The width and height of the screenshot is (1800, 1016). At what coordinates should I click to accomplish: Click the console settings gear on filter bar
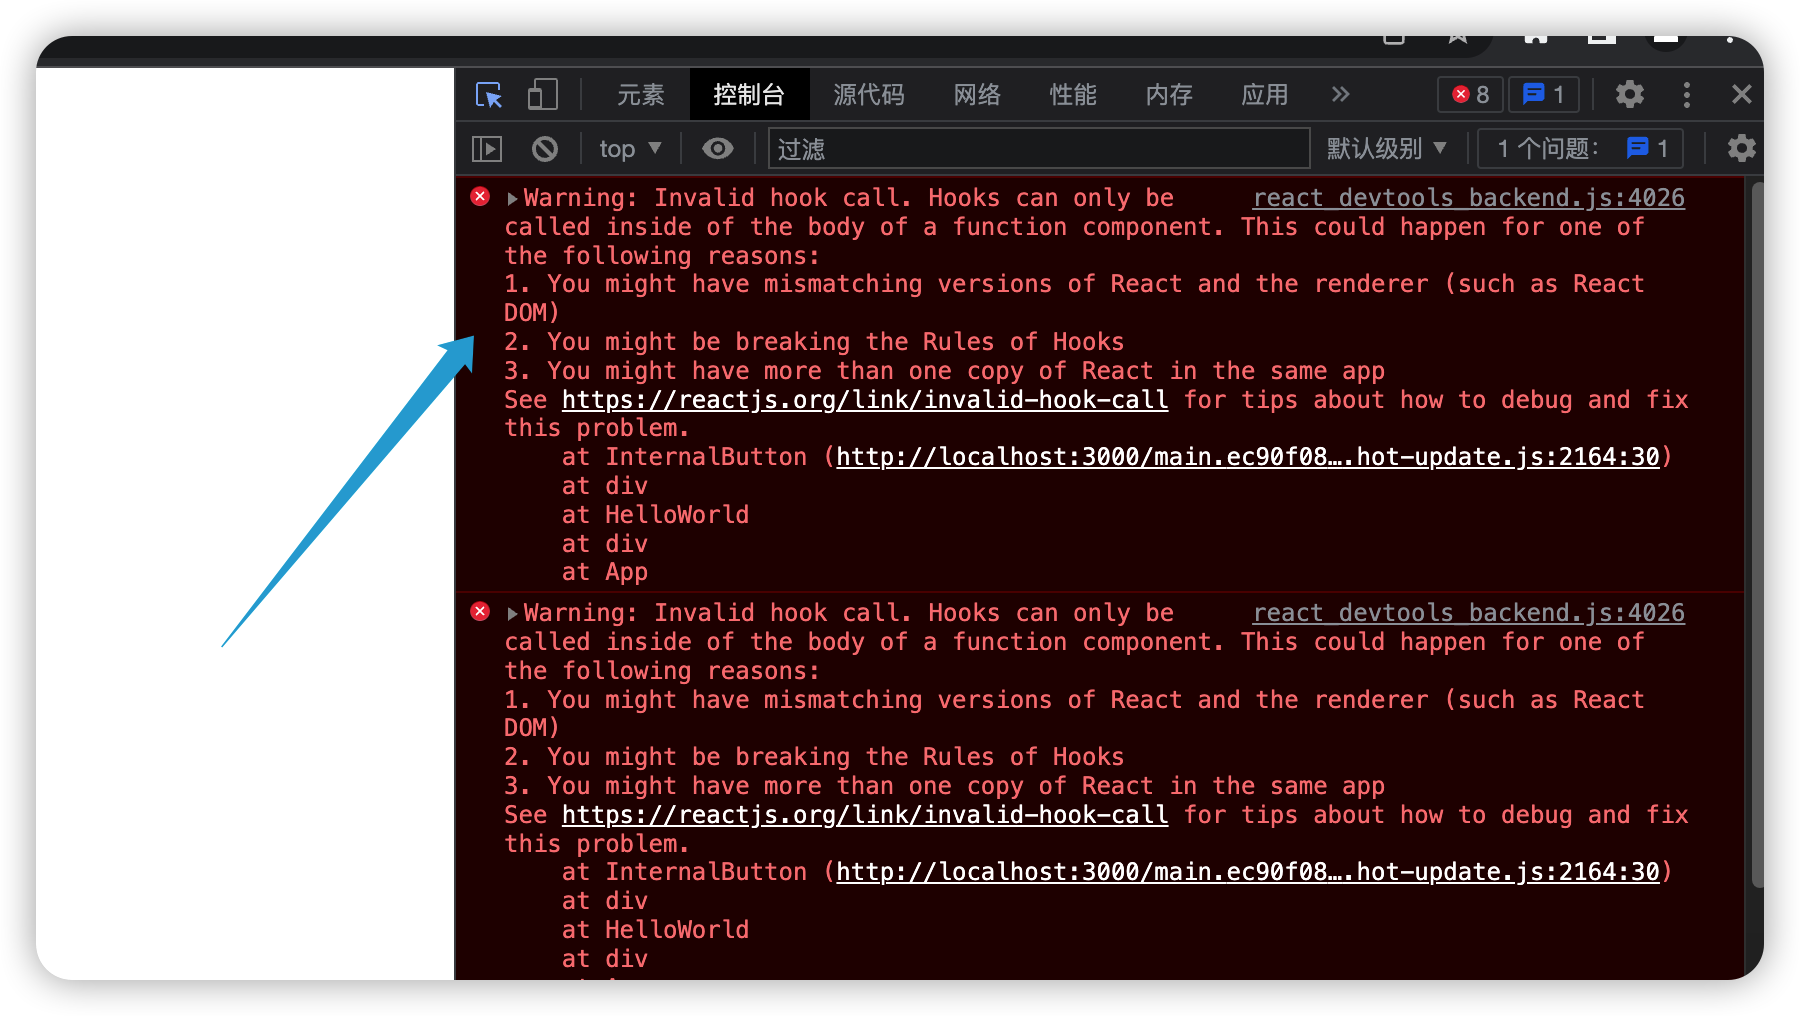[x=1740, y=148]
